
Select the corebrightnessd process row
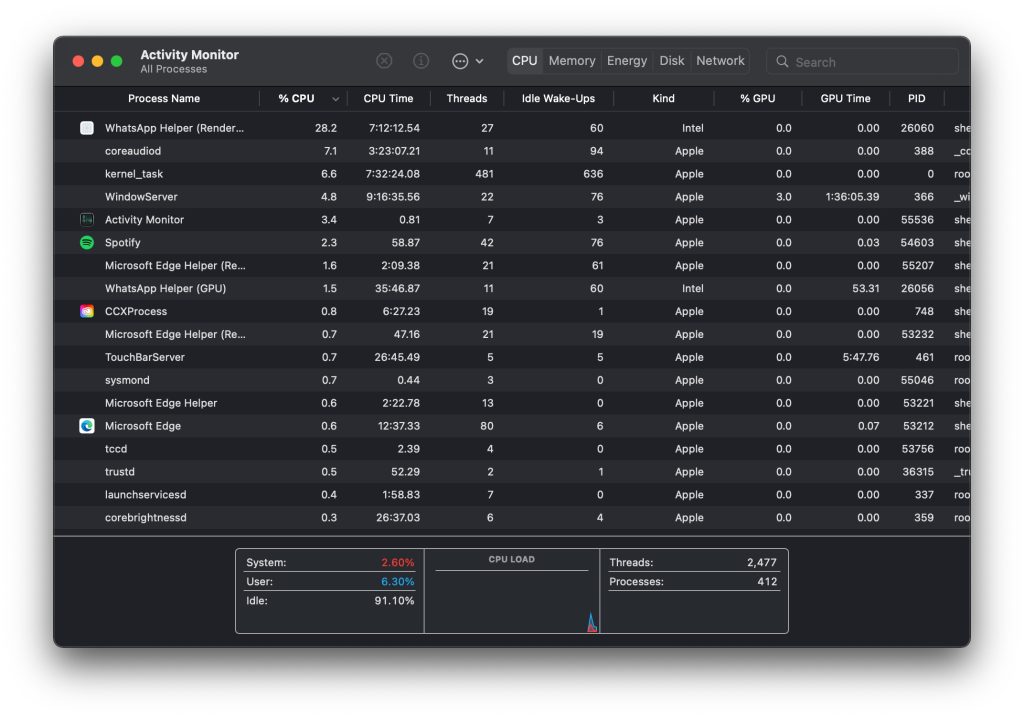click(x=512, y=517)
